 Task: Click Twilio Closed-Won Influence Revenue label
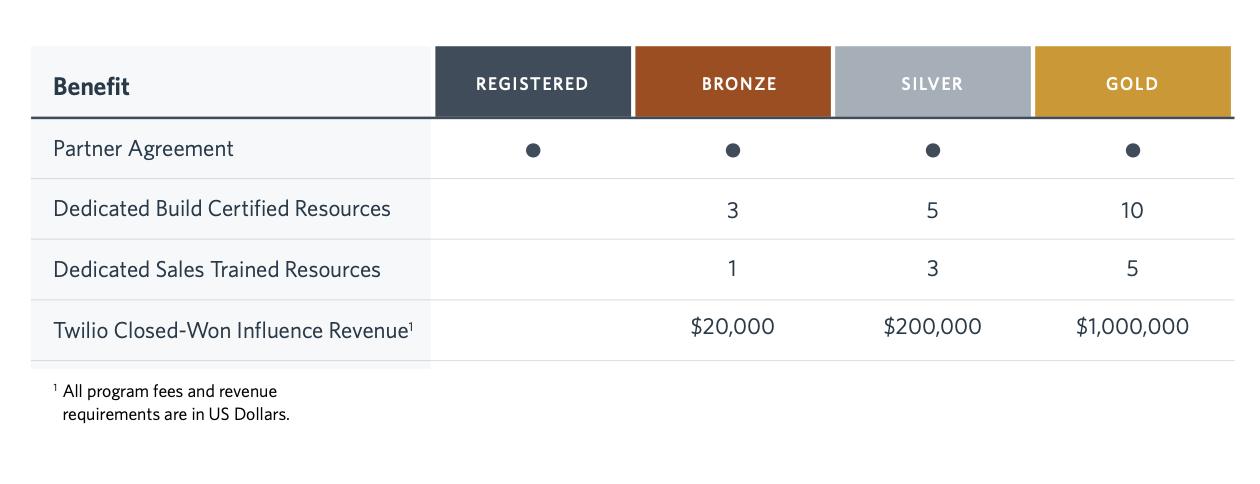click(x=232, y=329)
